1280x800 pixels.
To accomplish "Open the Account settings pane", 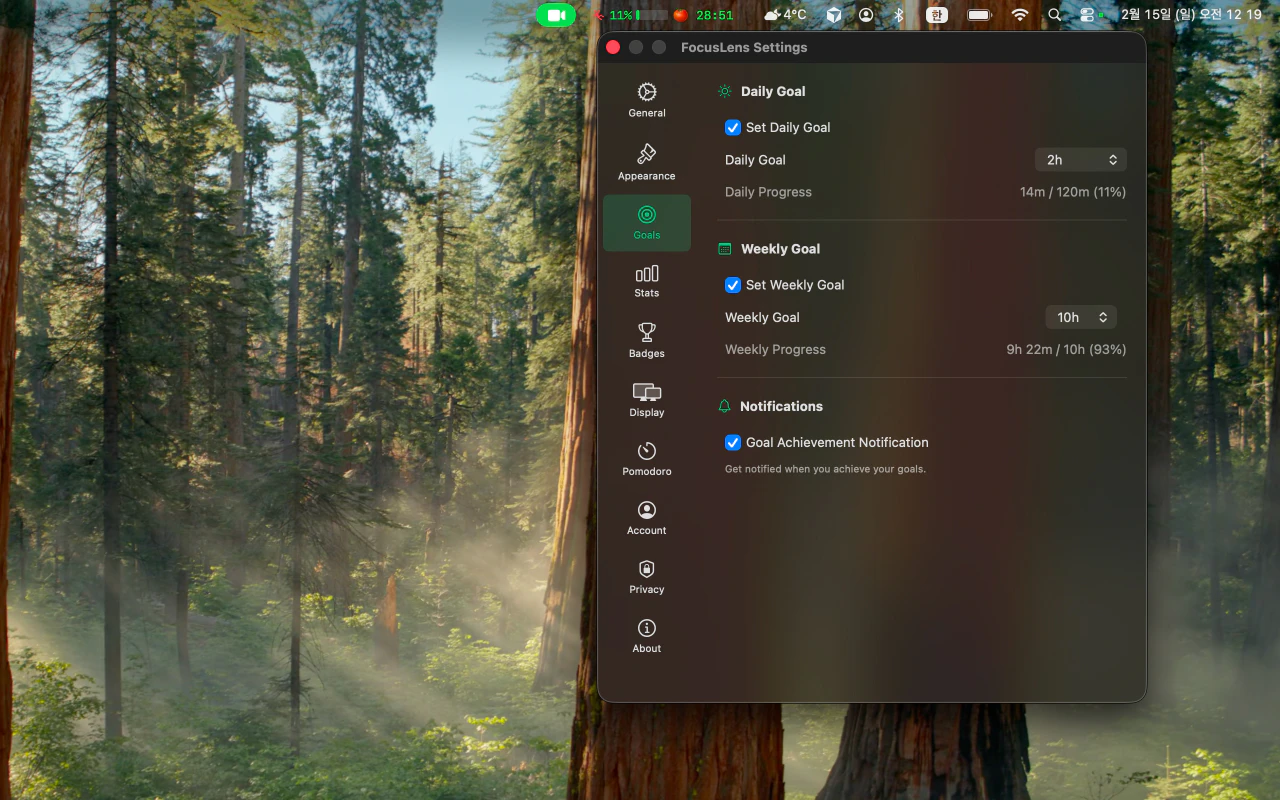I will 647,517.
